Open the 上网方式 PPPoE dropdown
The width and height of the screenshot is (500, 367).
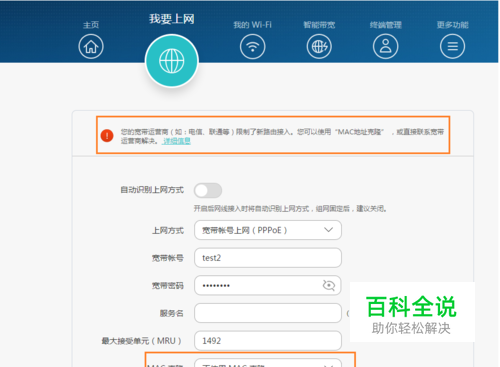pyautogui.click(x=268, y=230)
